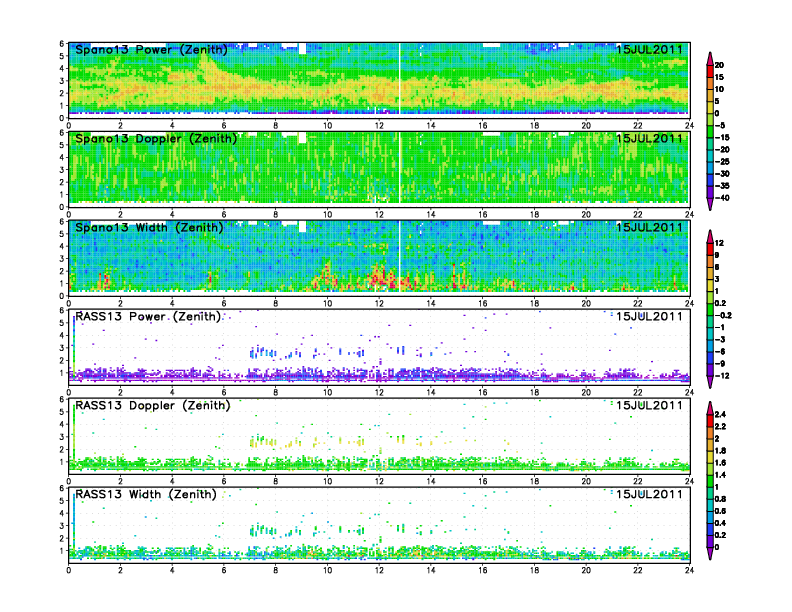
Task: Click the '18' x-axis tick under RASS13 Power
Action: pos(534,392)
